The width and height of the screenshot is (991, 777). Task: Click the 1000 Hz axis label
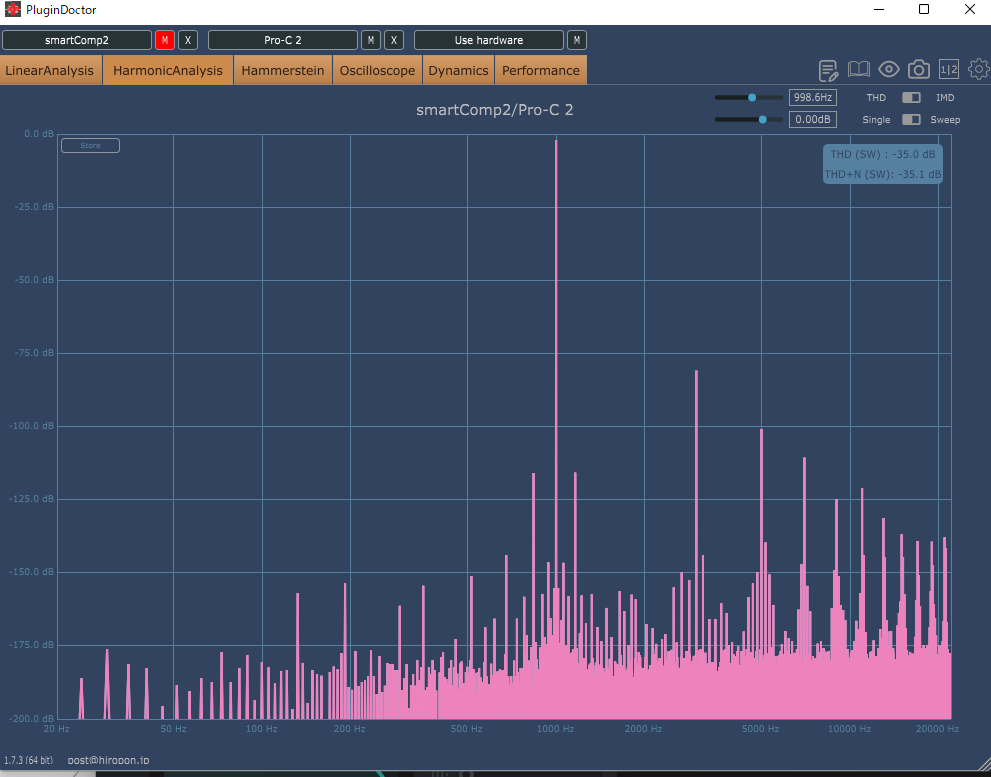coord(556,728)
